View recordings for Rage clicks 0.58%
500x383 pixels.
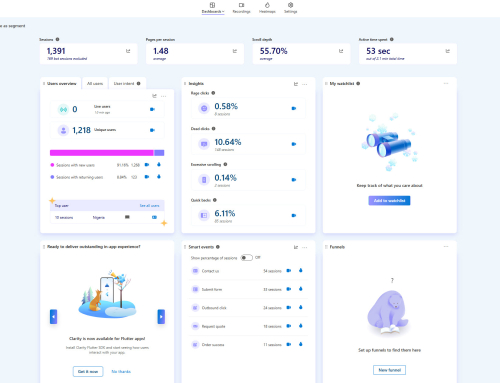294,108
